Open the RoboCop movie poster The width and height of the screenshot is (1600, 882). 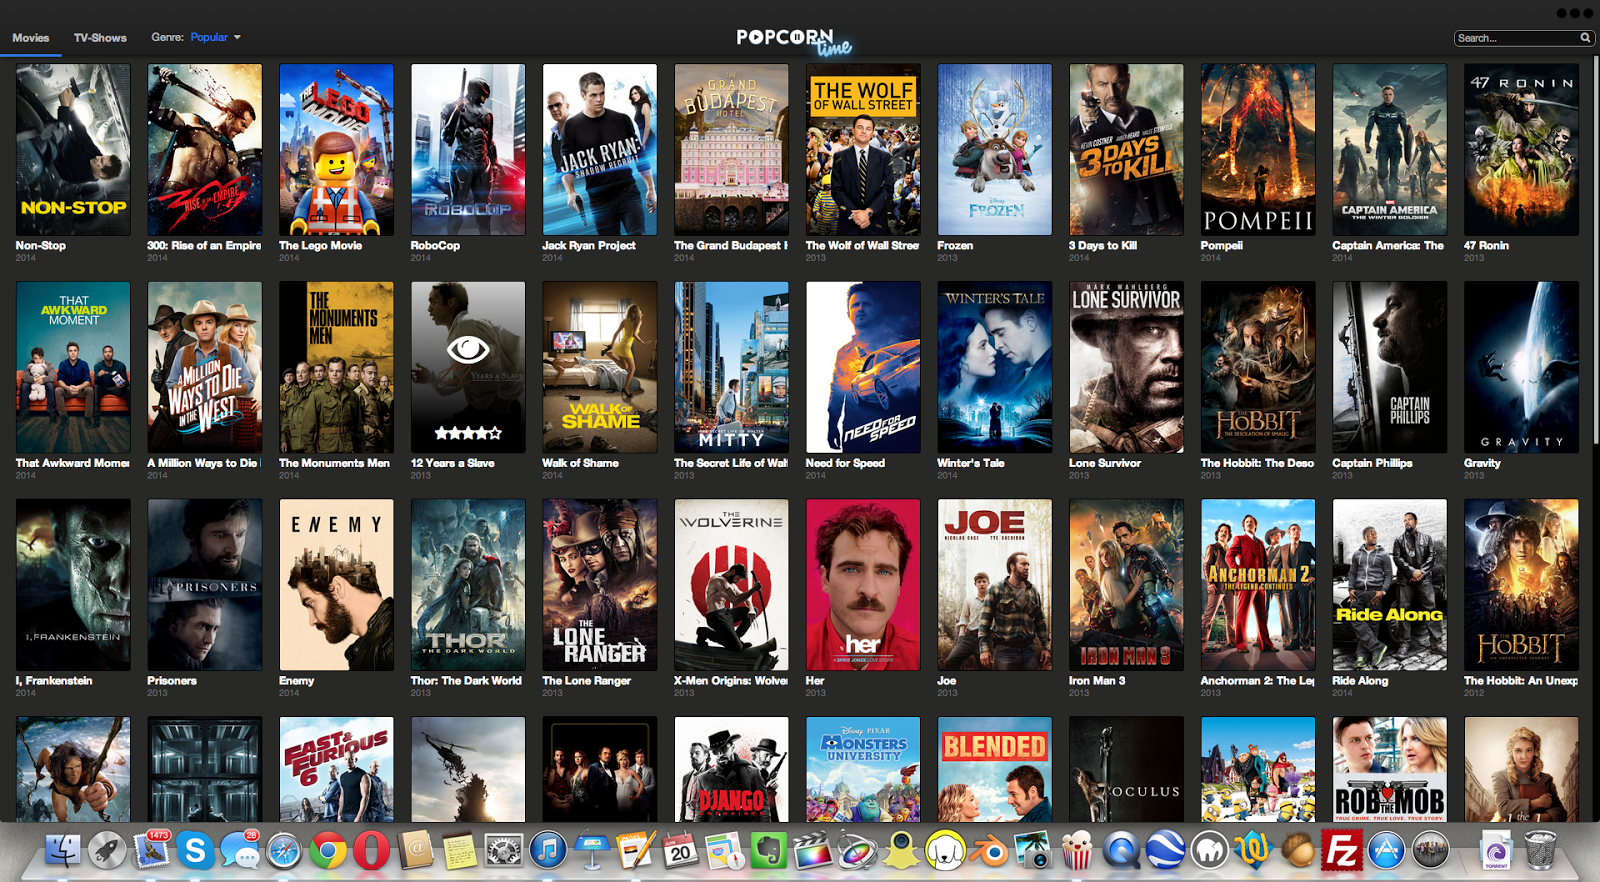click(468, 150)
